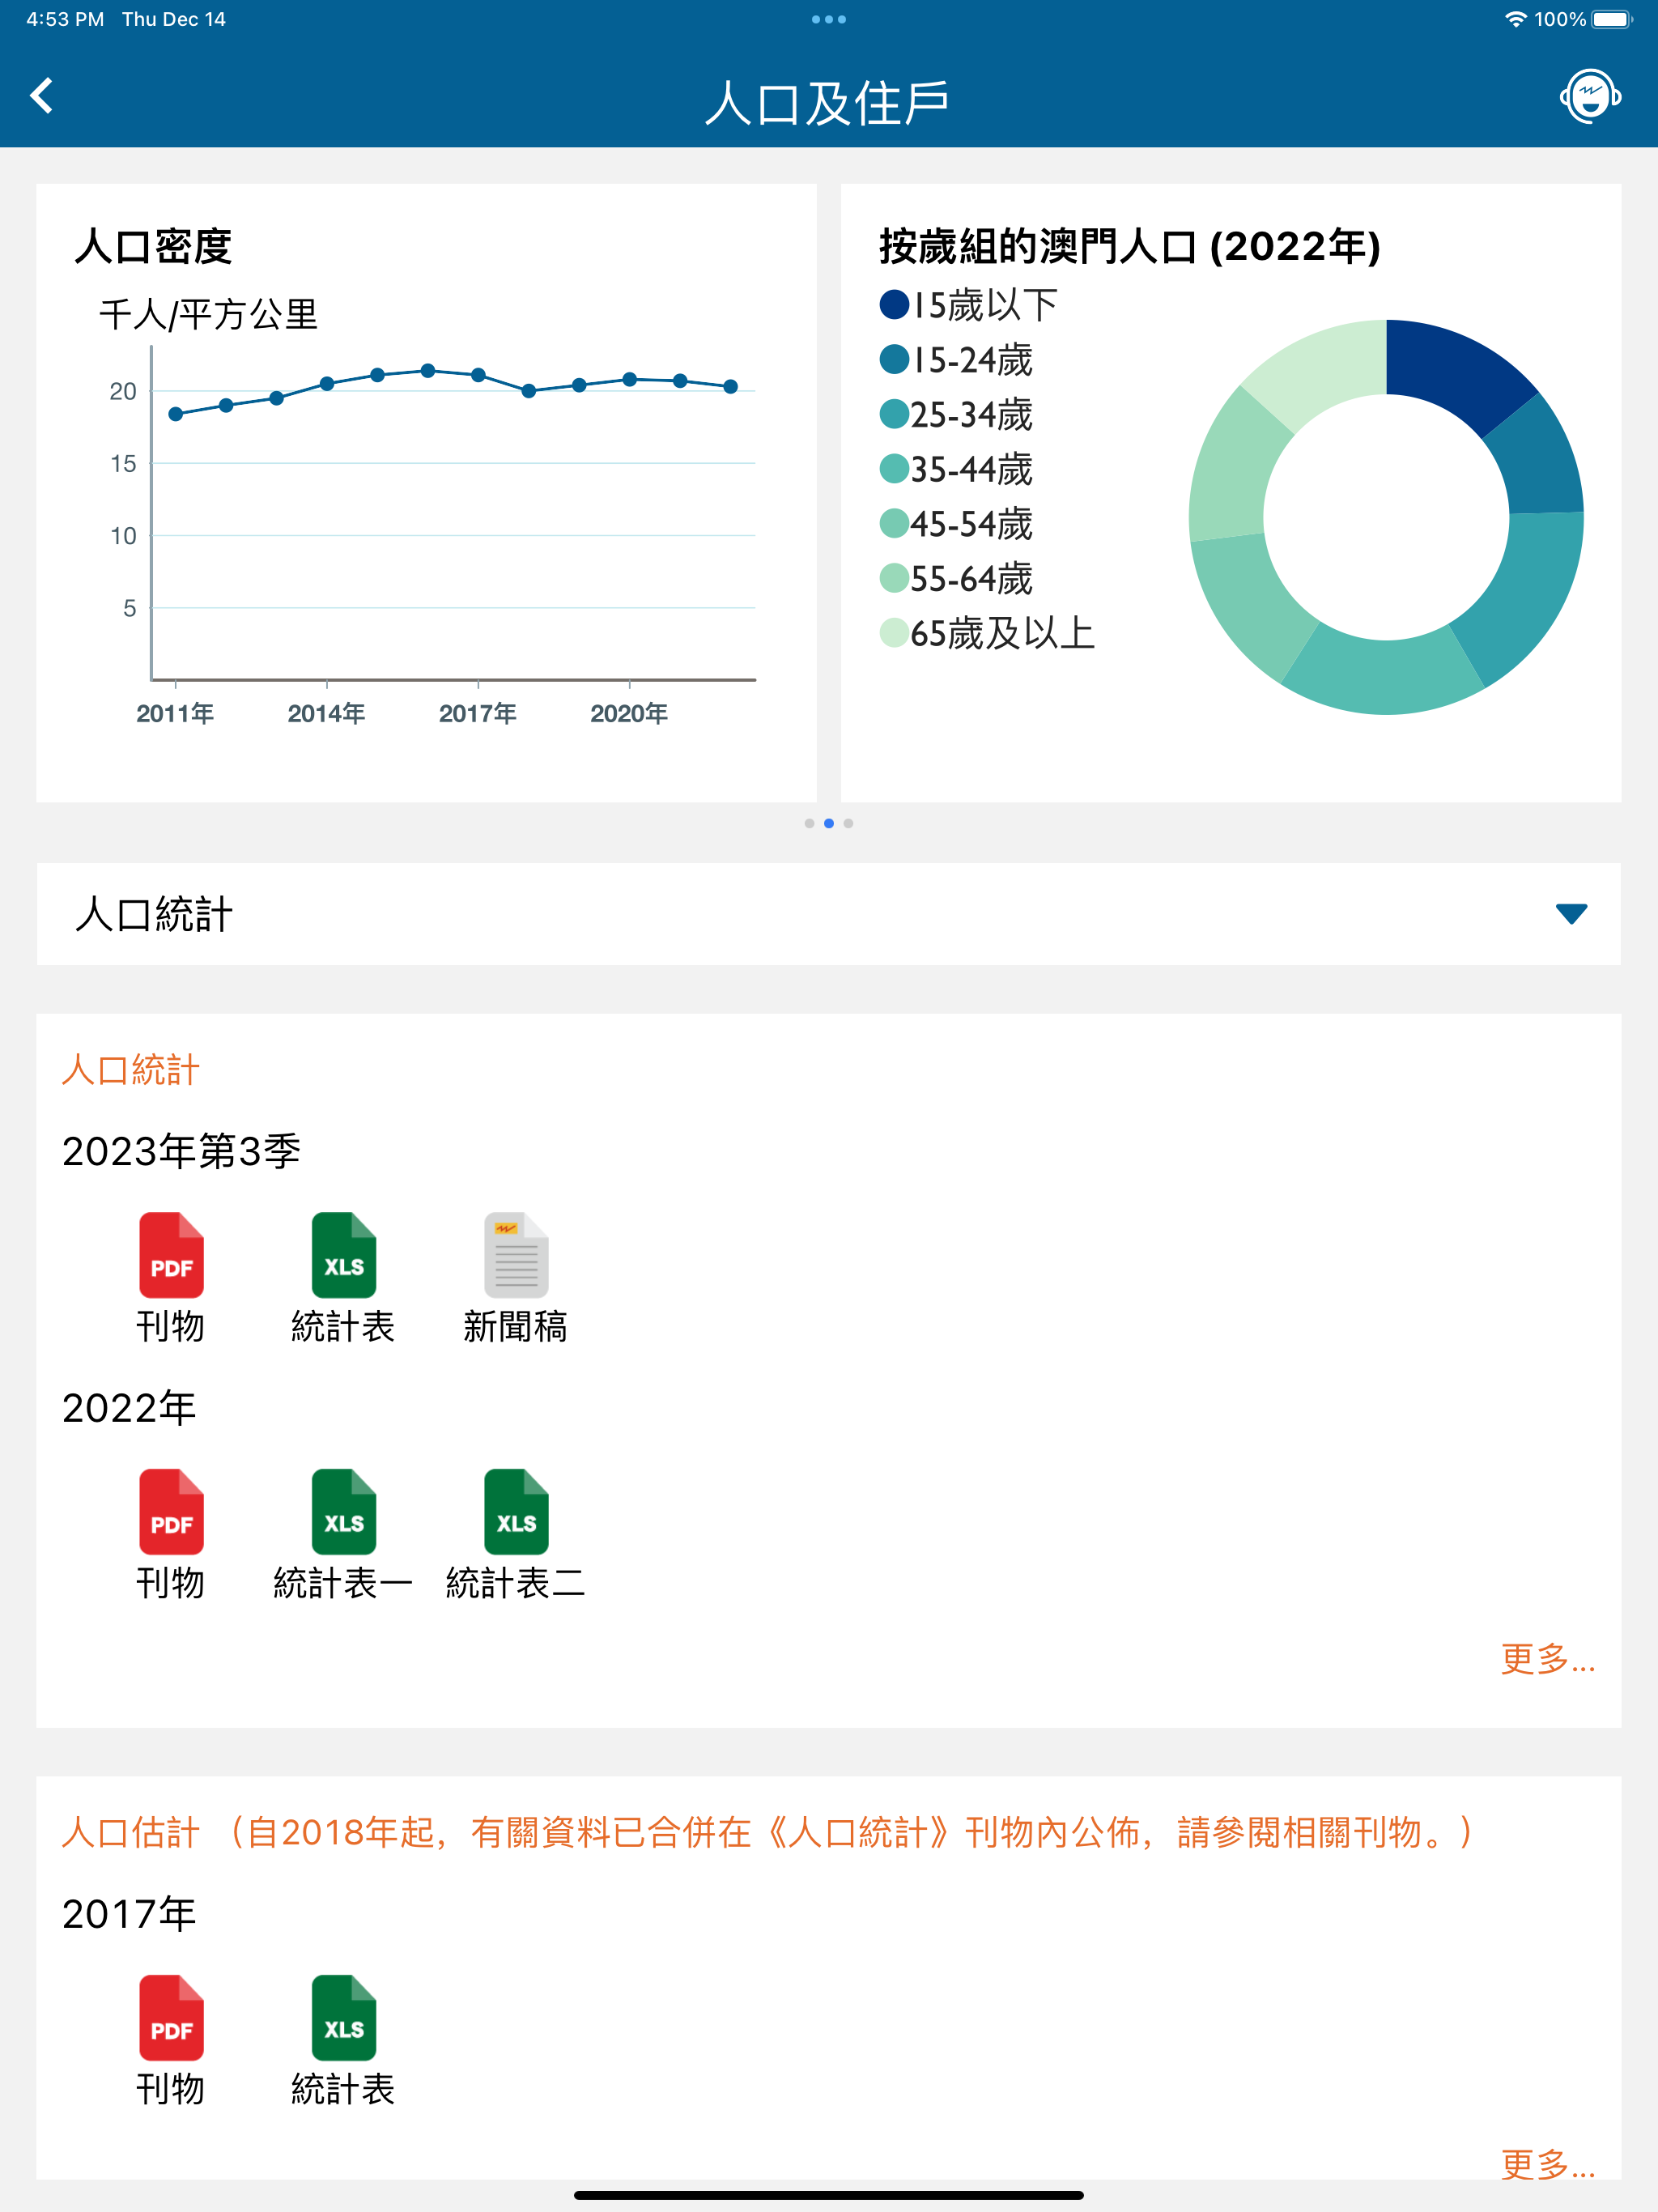
Task: Open the 2022年 統計表二 XLS file
Action: click(516, 1535)
